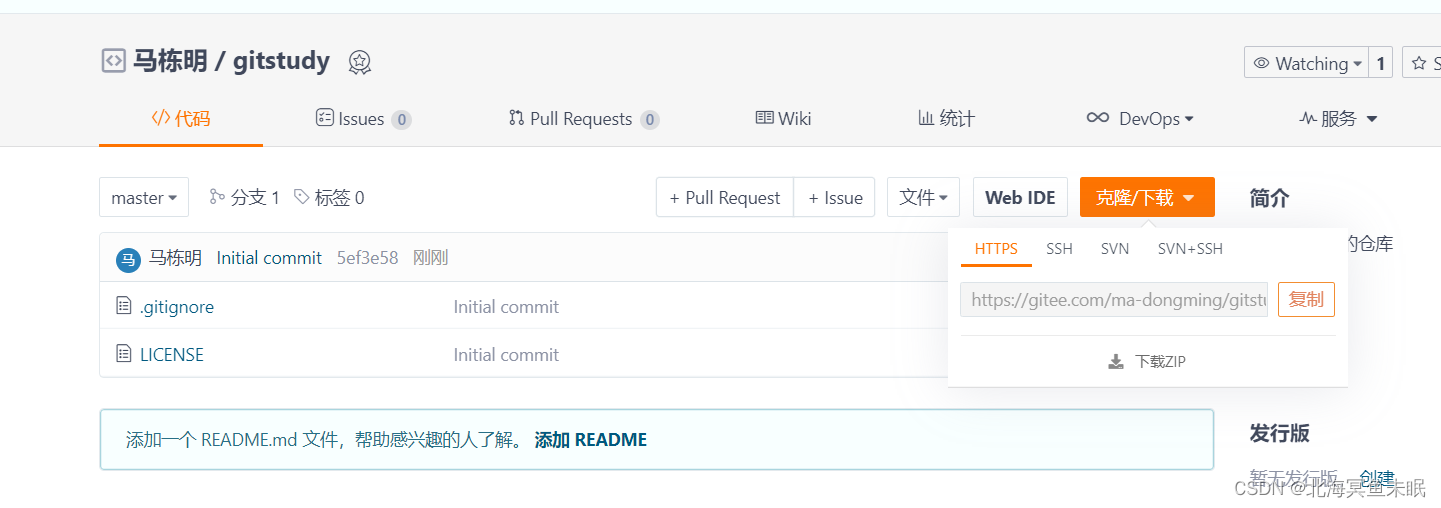
Task: Click the 复制 copy button
Action: [1306, 299]
